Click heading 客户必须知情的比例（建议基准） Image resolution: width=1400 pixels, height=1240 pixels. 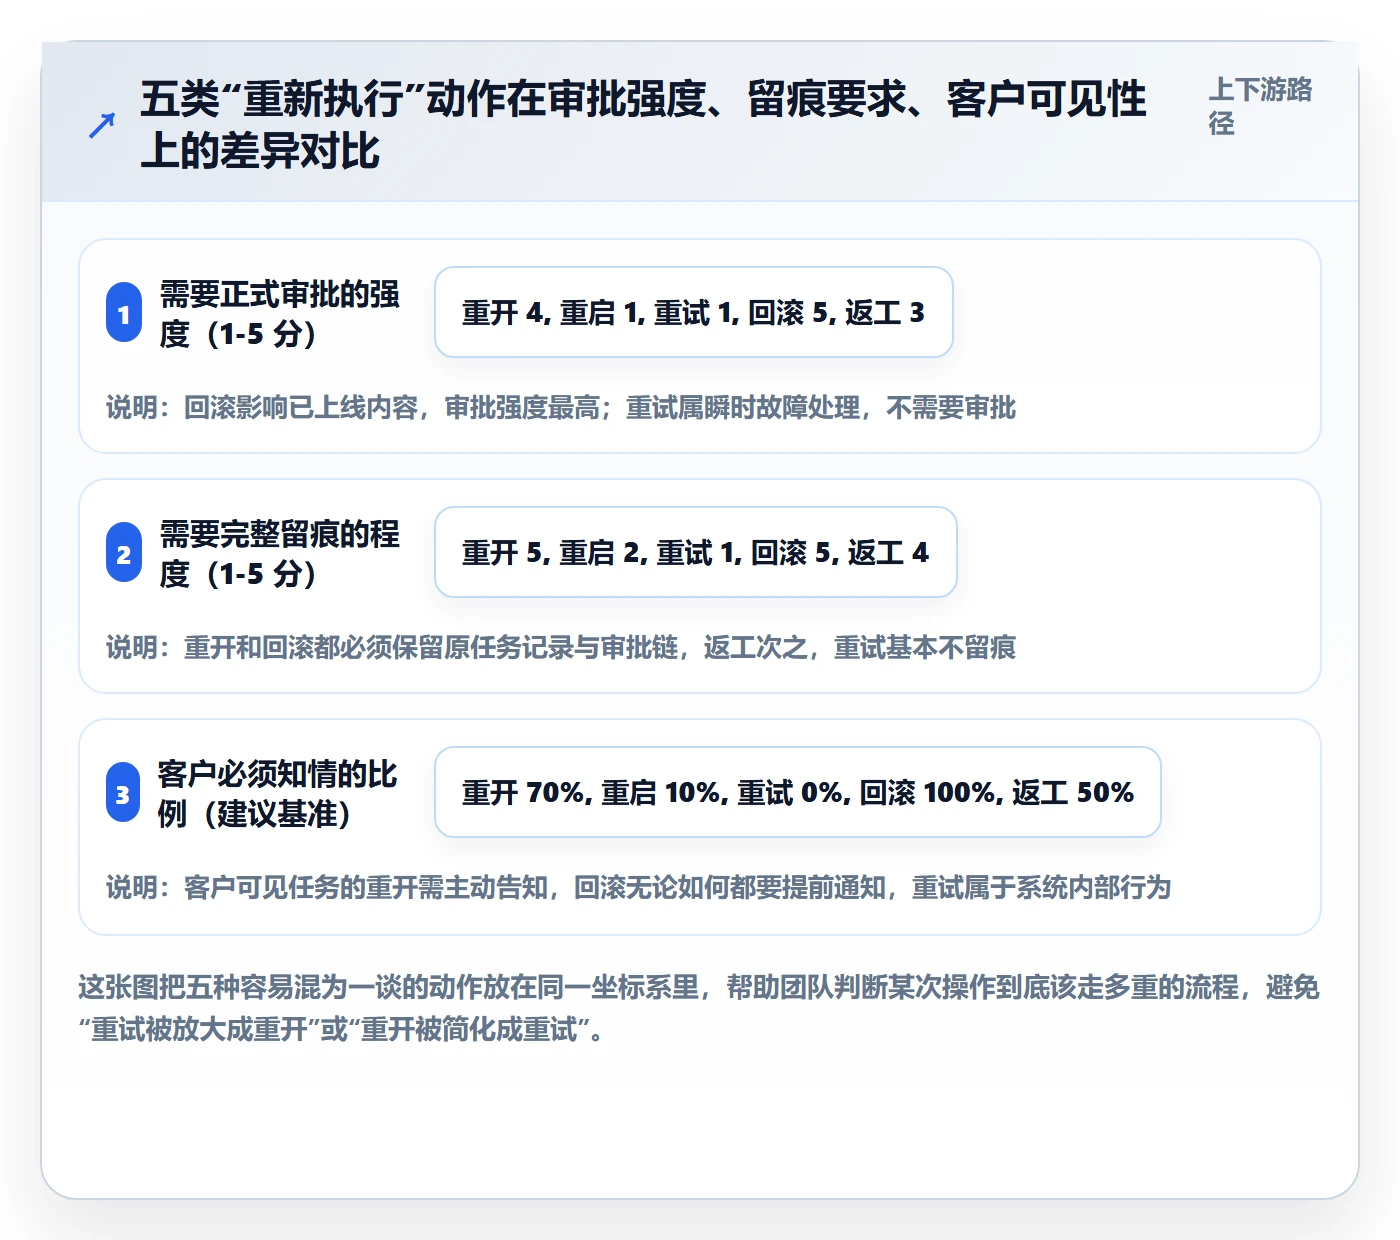tap(277, 793)
